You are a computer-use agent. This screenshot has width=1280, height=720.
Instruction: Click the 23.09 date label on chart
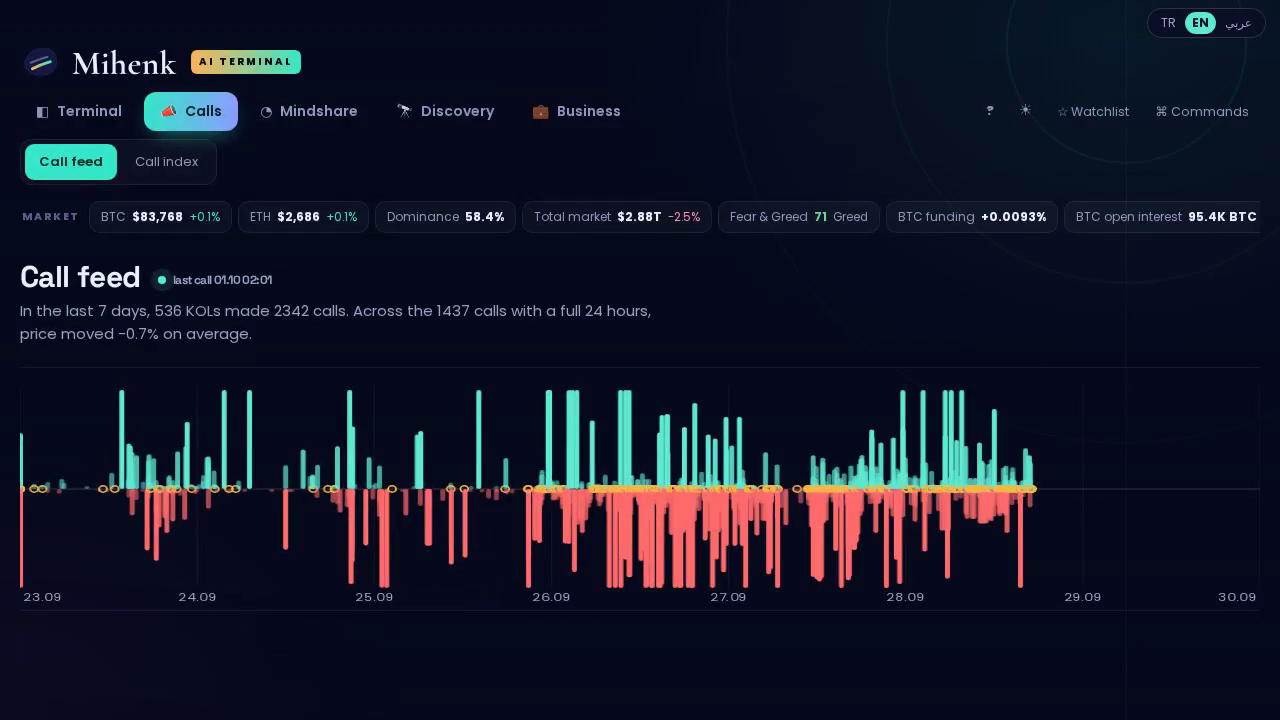click(x=42, y=597)
